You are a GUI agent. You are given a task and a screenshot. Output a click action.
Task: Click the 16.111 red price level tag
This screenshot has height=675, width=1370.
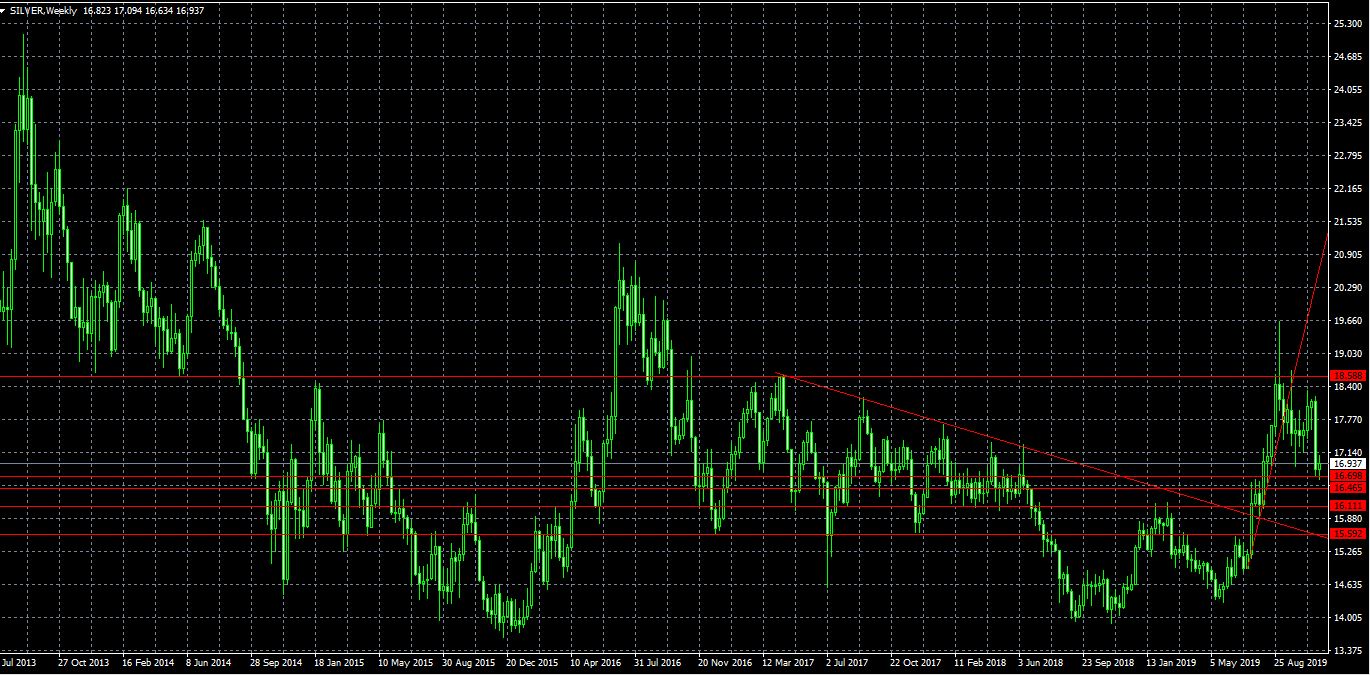pos(1348,507)
